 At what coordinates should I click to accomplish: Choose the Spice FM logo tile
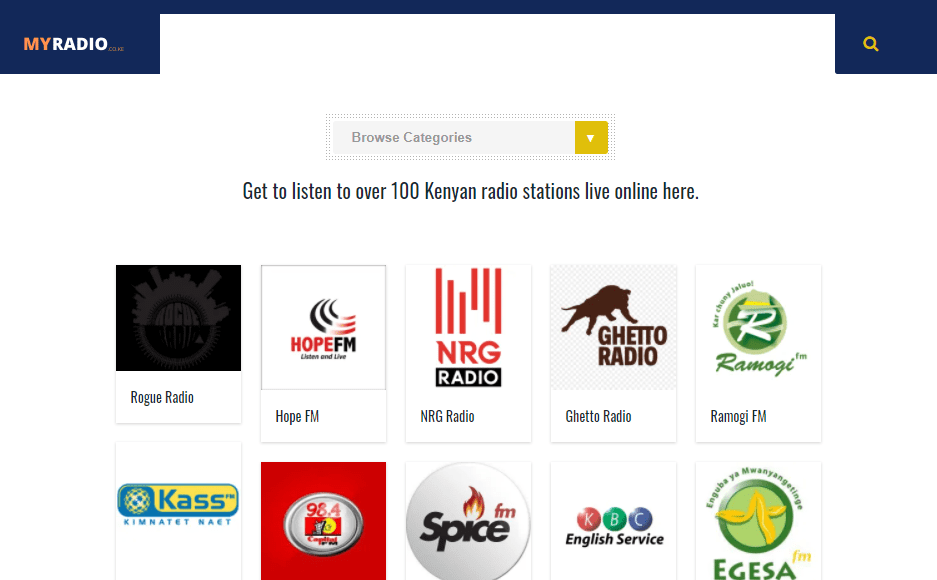[468, 521]
